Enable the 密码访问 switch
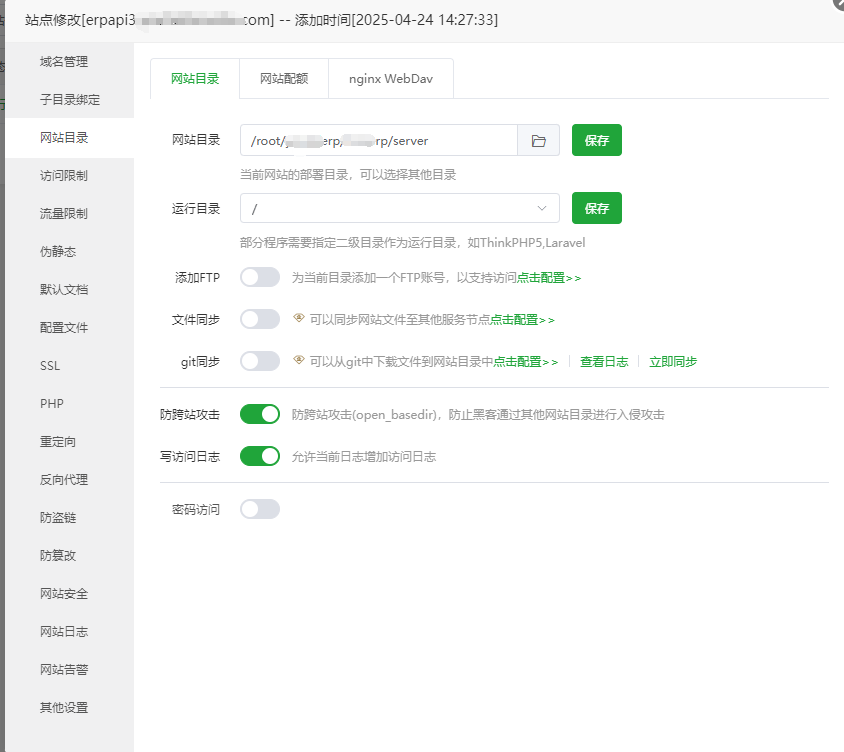 tap(260, 509)
